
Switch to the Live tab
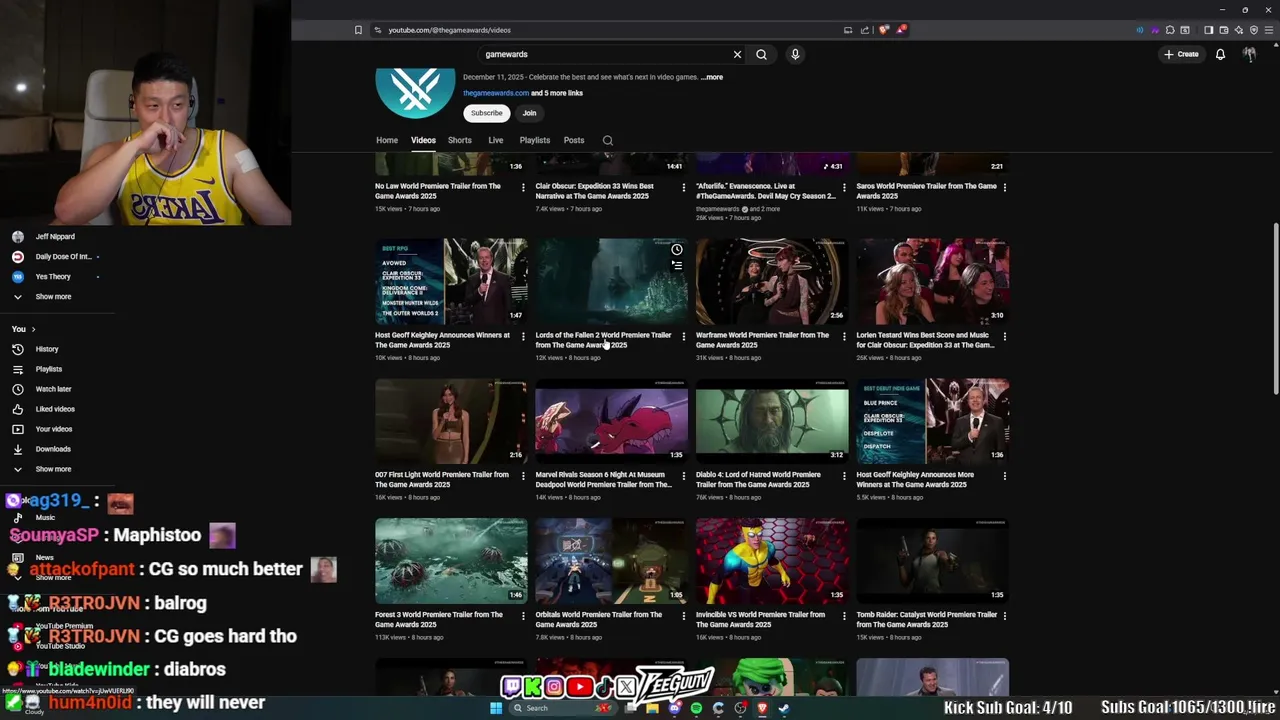(x=495, y=140)
